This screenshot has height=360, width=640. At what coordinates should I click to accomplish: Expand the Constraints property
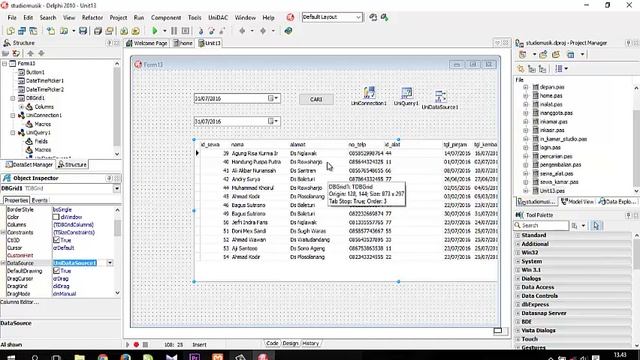click(3, 232)
